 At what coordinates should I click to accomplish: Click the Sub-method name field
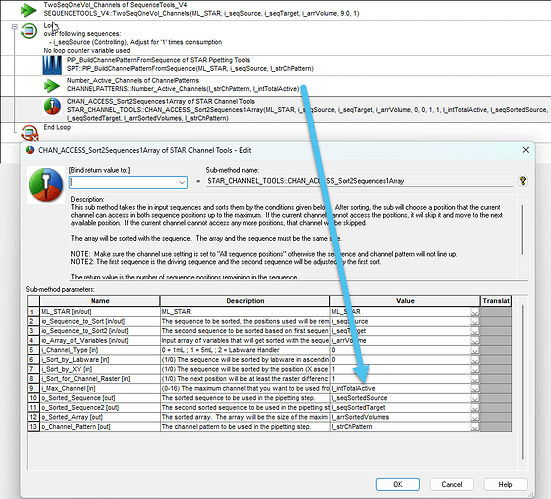pos(359,181)
